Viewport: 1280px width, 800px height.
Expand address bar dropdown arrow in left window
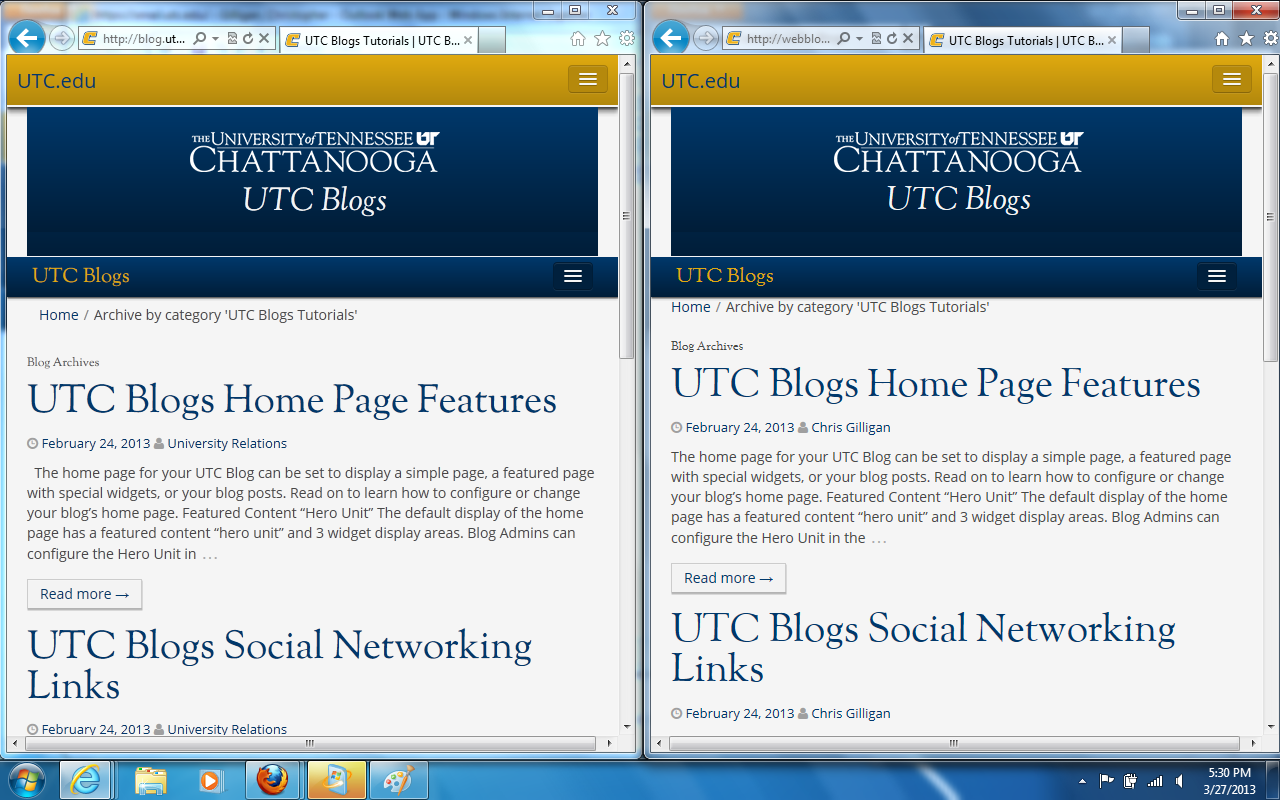tap(215, 39)
